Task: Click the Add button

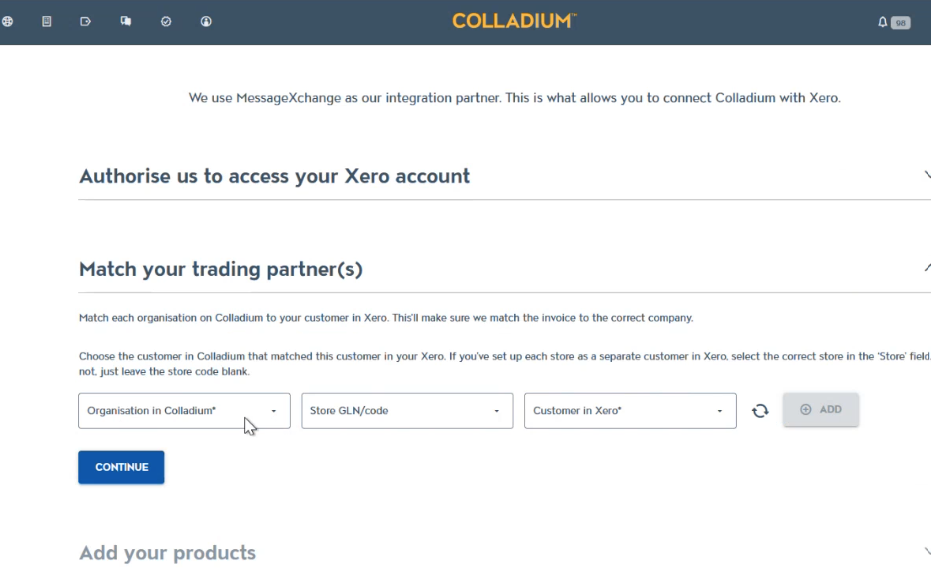Action: [x=820, y=409]
